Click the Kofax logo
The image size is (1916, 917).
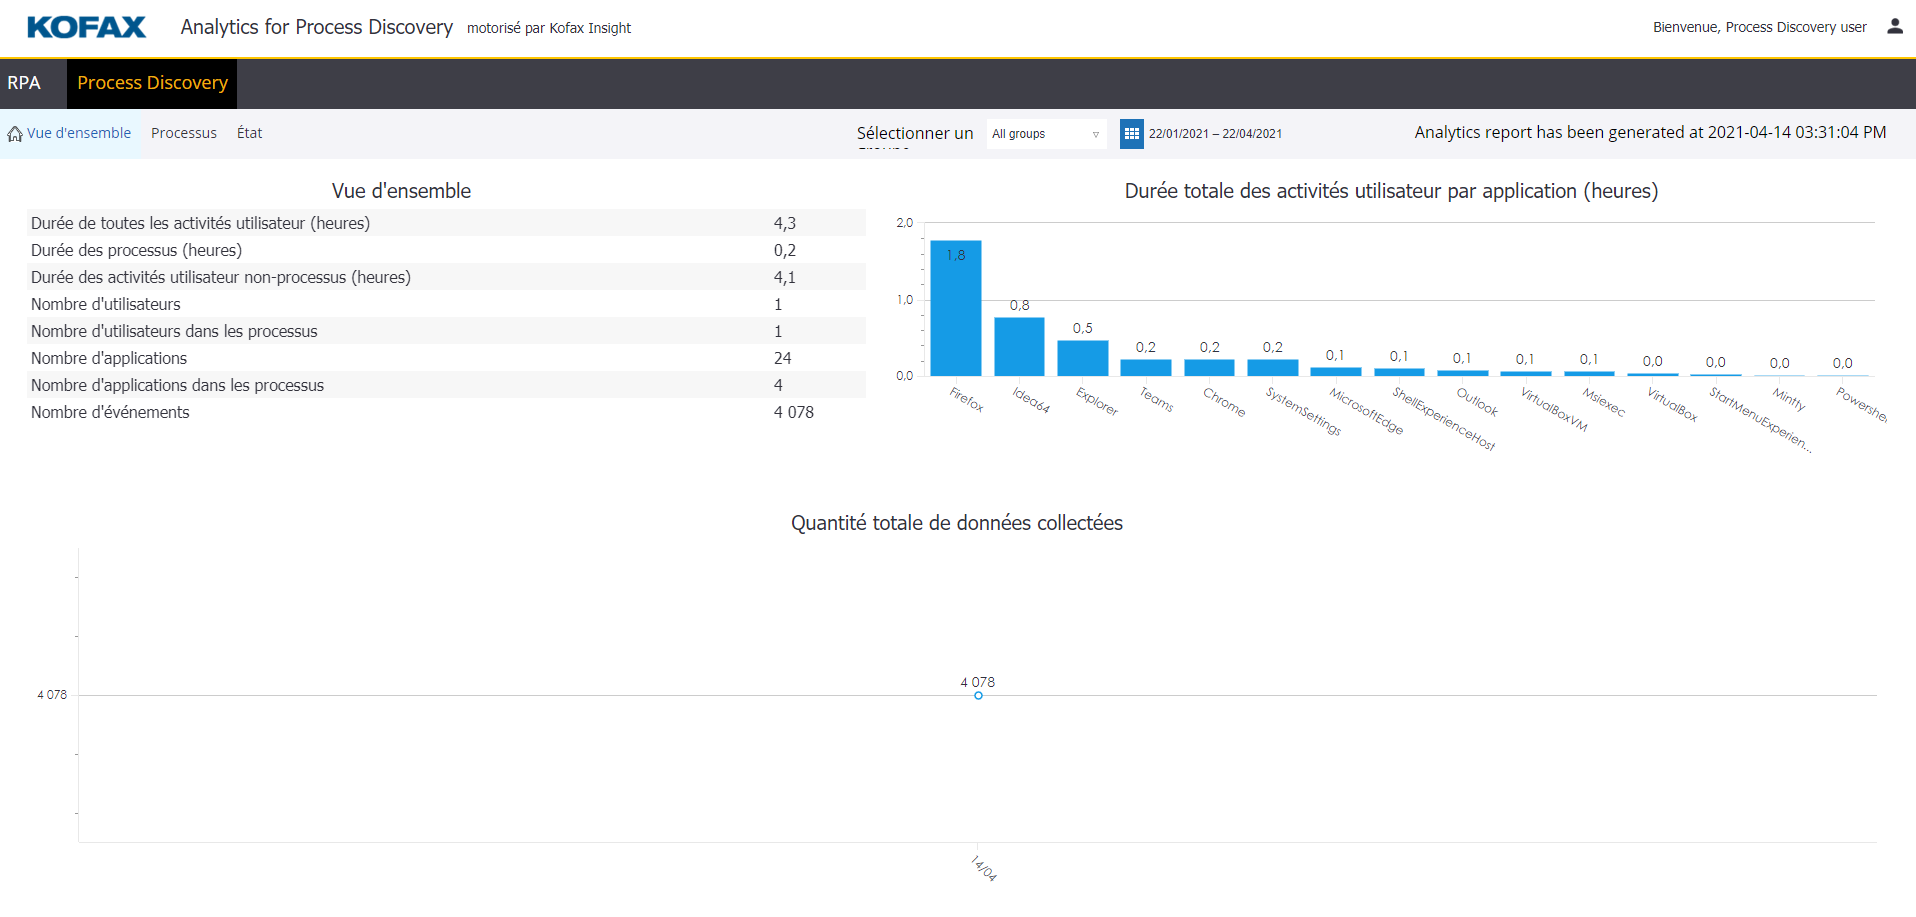click(86, 27)
